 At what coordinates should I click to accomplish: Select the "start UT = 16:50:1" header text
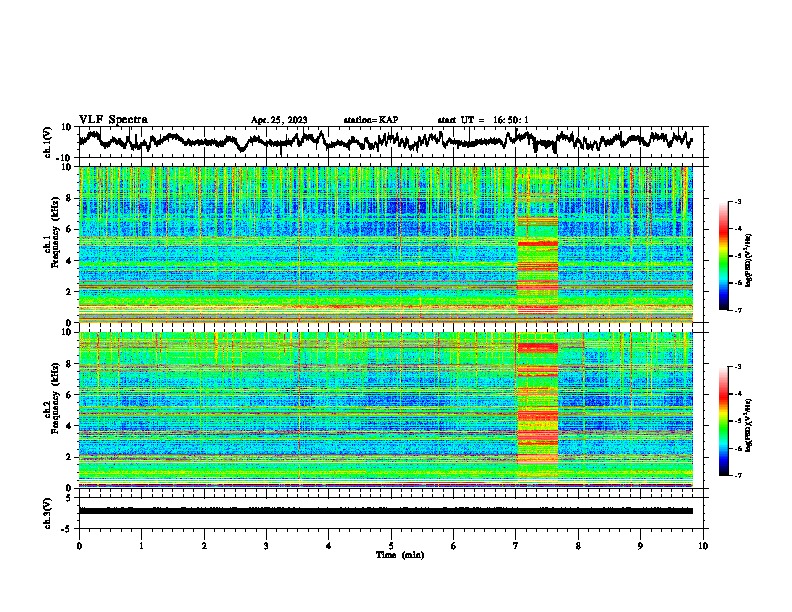tap(483, 120)
